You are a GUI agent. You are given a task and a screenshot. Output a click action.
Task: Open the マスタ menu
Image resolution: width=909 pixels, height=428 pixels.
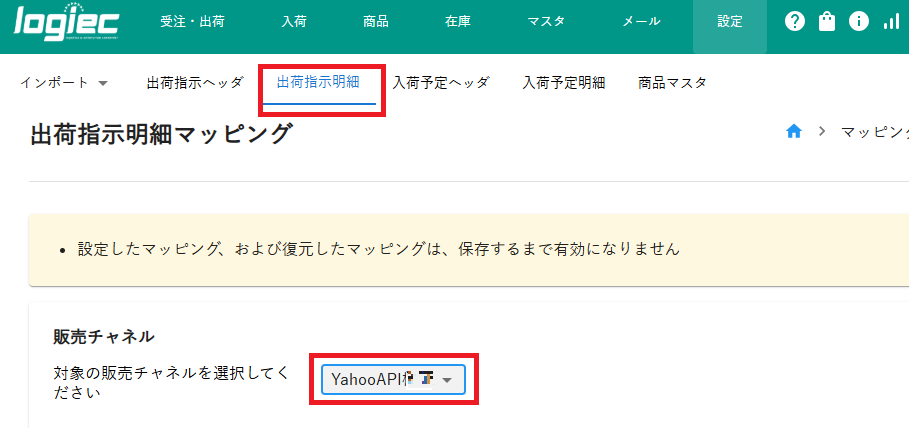tap(546, 22)
